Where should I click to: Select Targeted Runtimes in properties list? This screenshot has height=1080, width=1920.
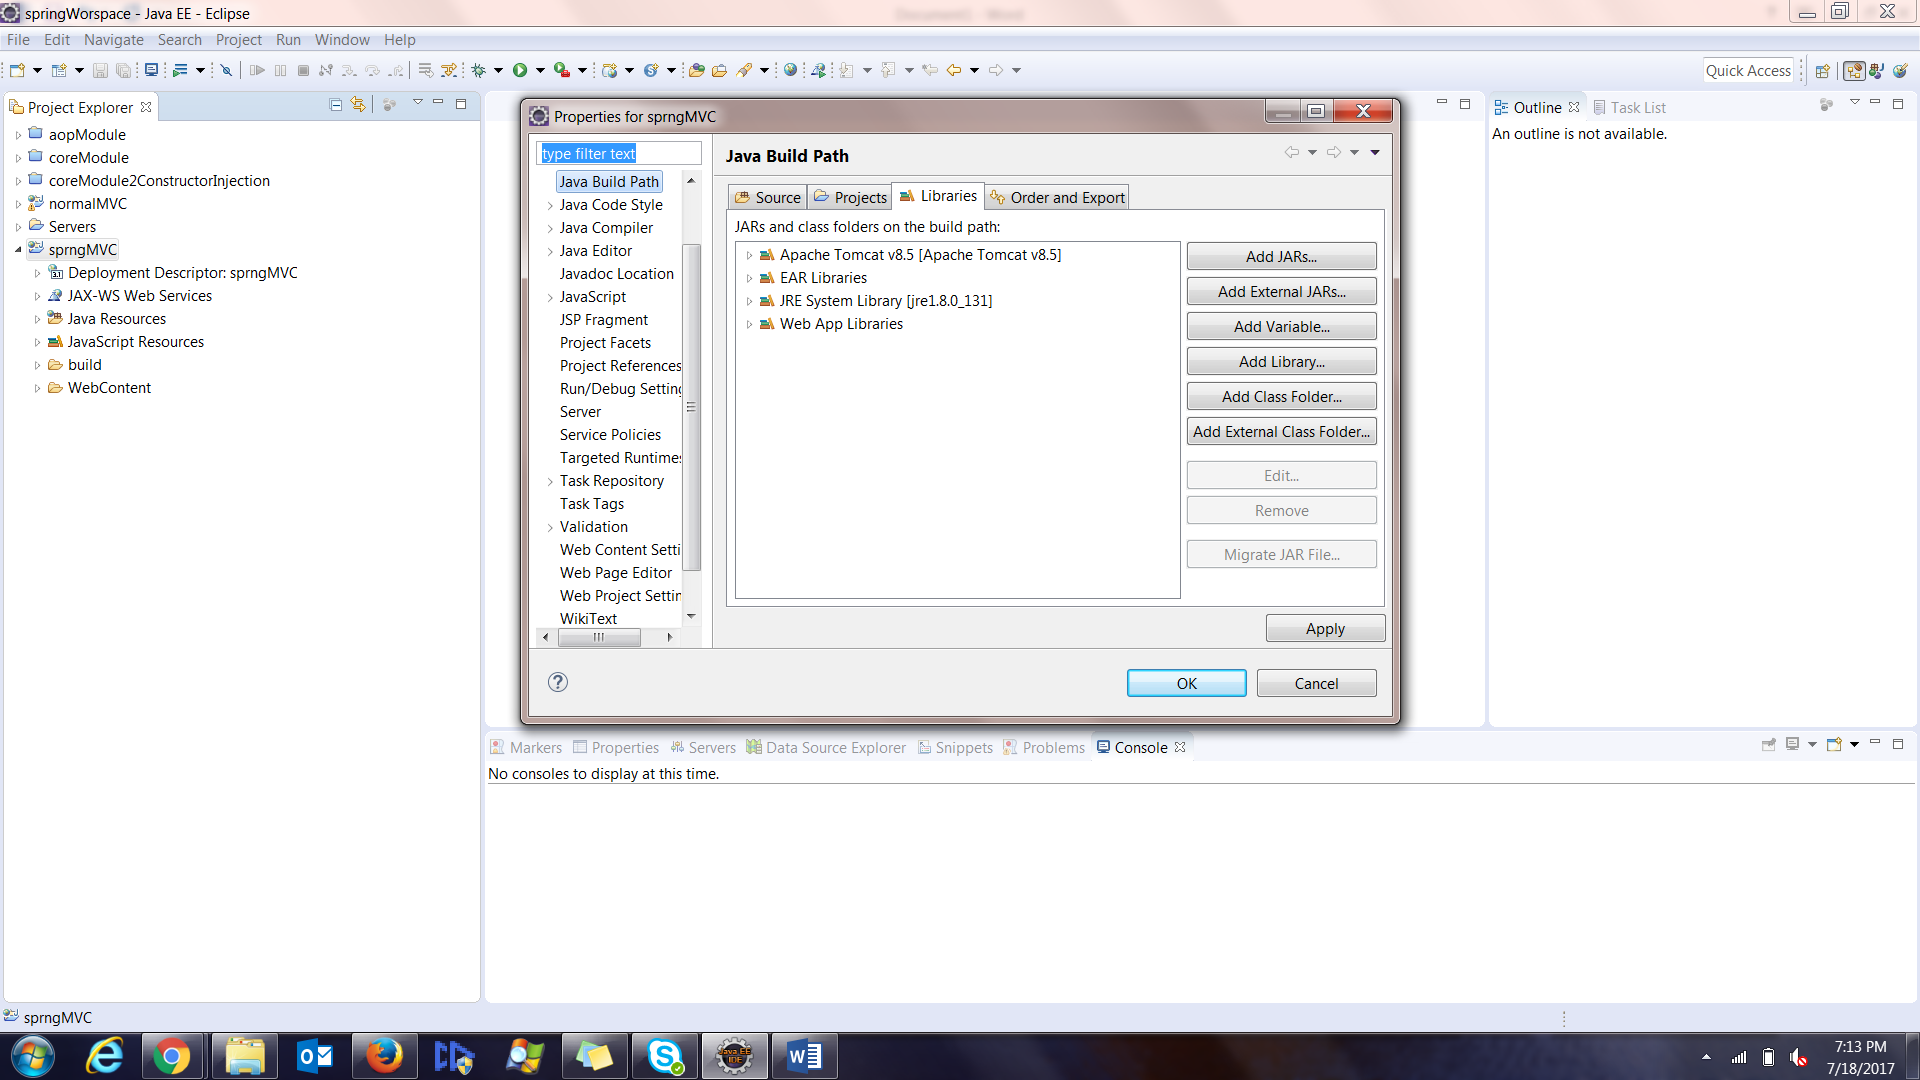click(620, 458)
